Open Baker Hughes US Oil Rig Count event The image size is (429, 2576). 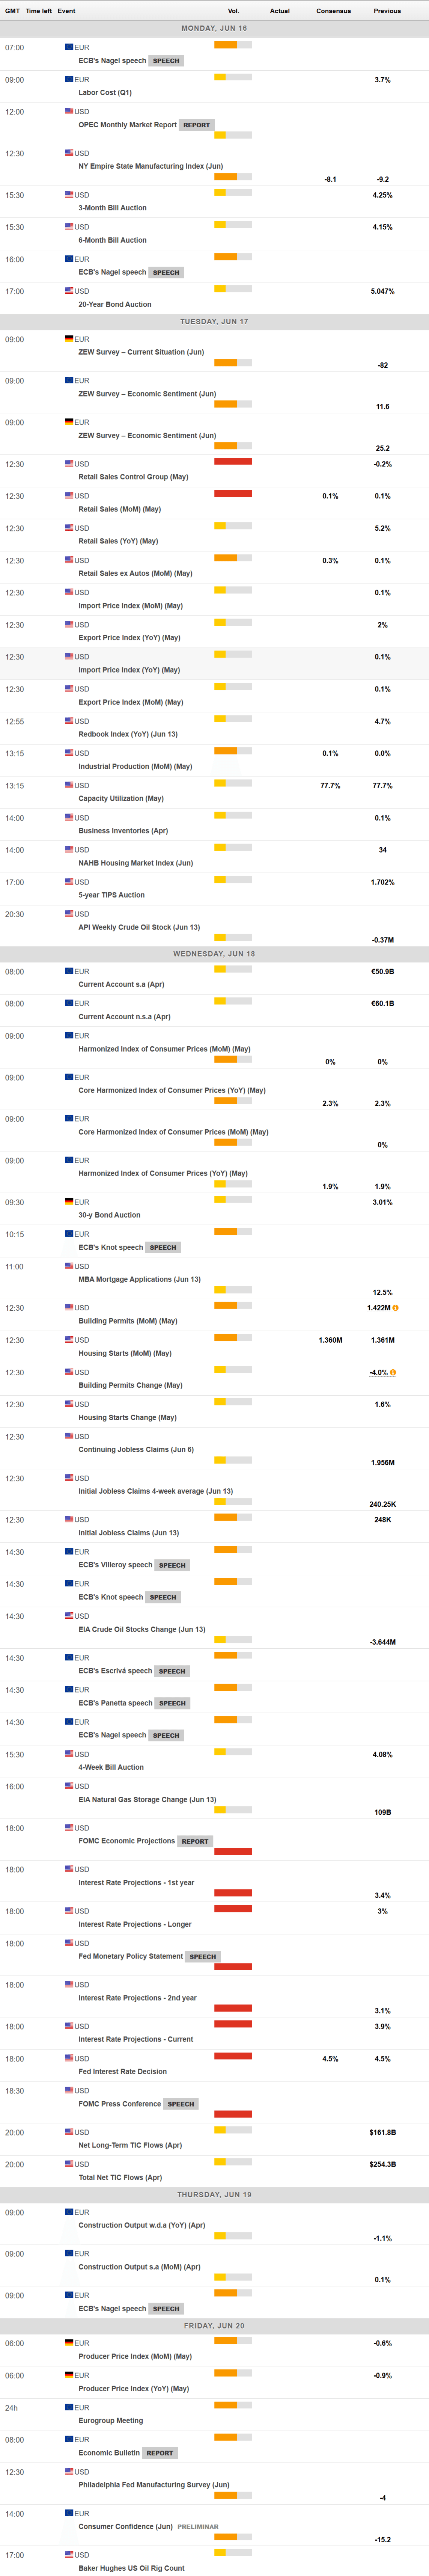[131, 2568]
